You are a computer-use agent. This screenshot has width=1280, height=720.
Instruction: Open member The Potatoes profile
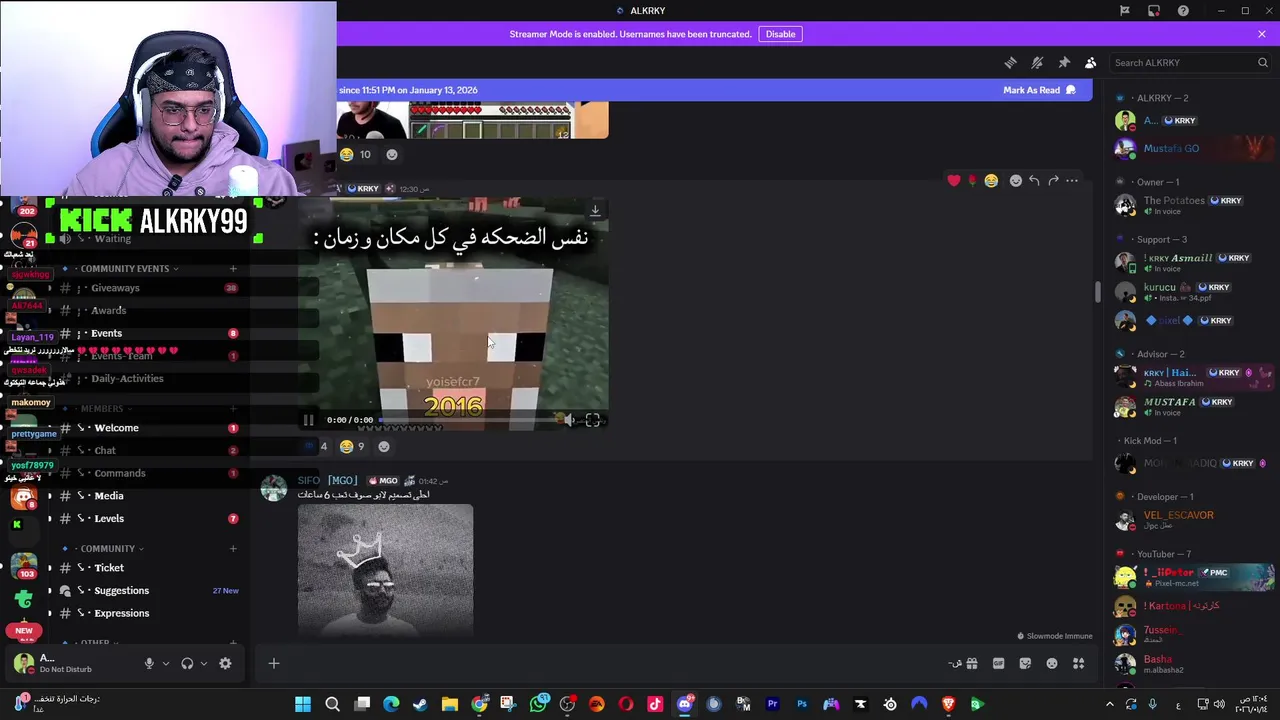pyautogui.click(x=1193, y=205)
